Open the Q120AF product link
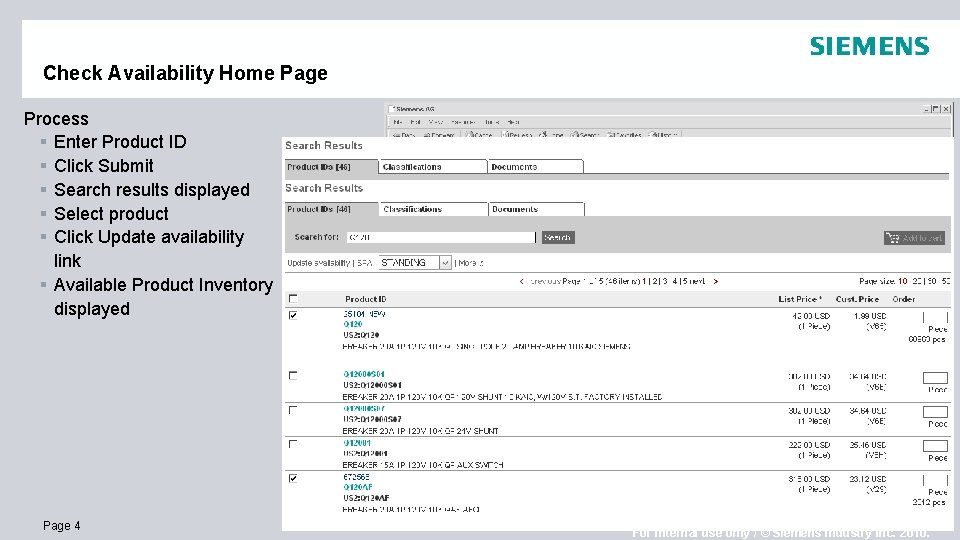The width and height of the screenshot is (960, 540). (x=358, y=487)
